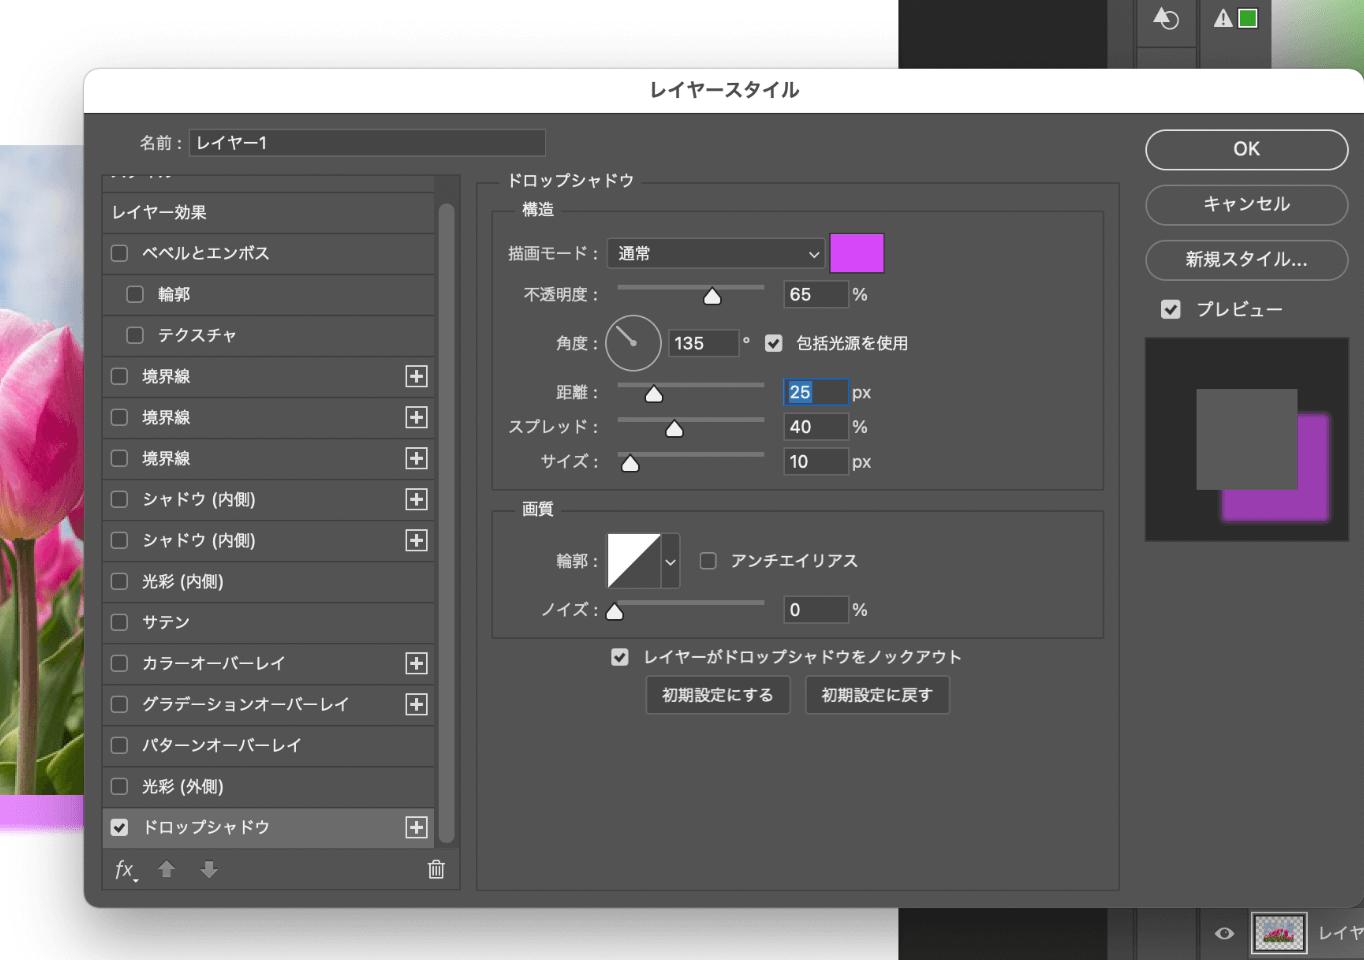Click plus icon beside カラーオーバーレイ
Viewport: 1364px width, 960px height.
coord(416,664)
